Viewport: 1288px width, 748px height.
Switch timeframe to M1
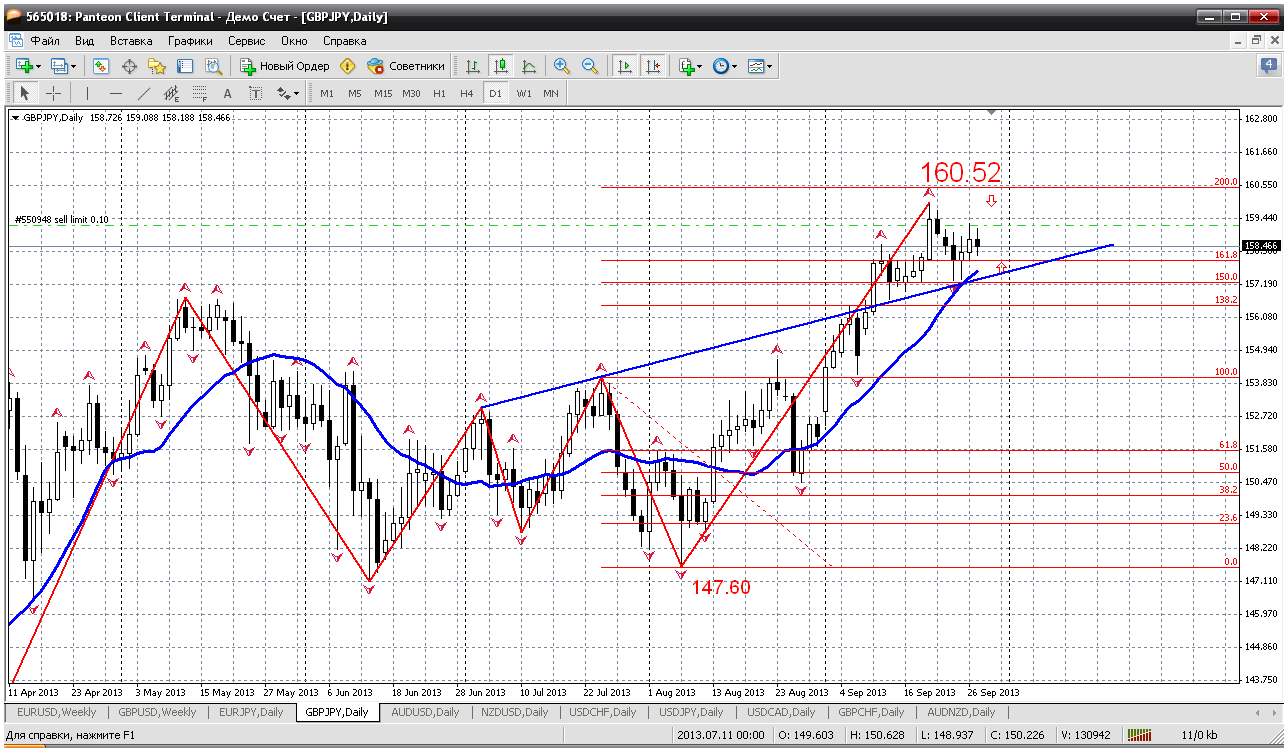[327, 93]
